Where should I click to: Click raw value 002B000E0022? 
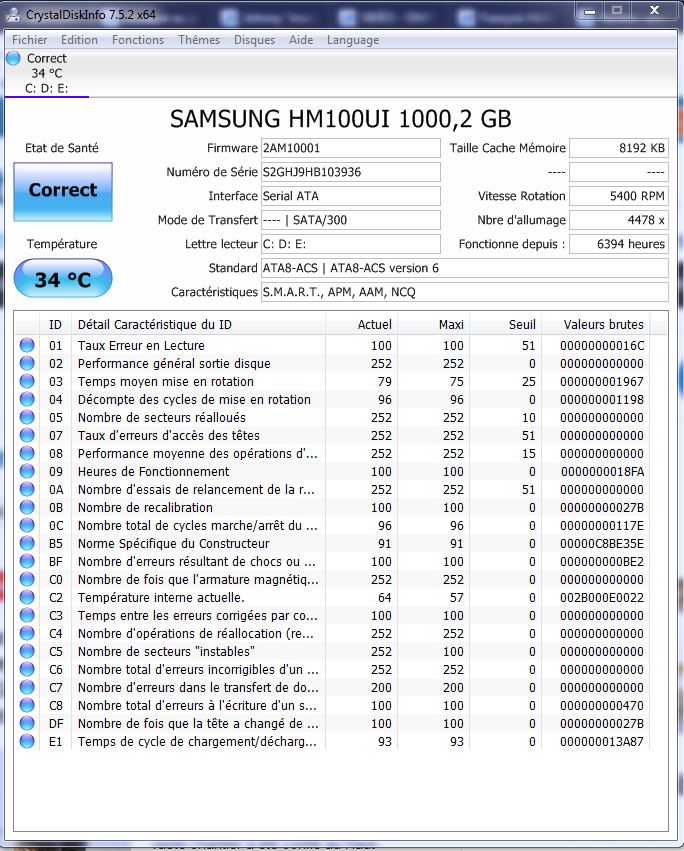(x=601, y=597)
